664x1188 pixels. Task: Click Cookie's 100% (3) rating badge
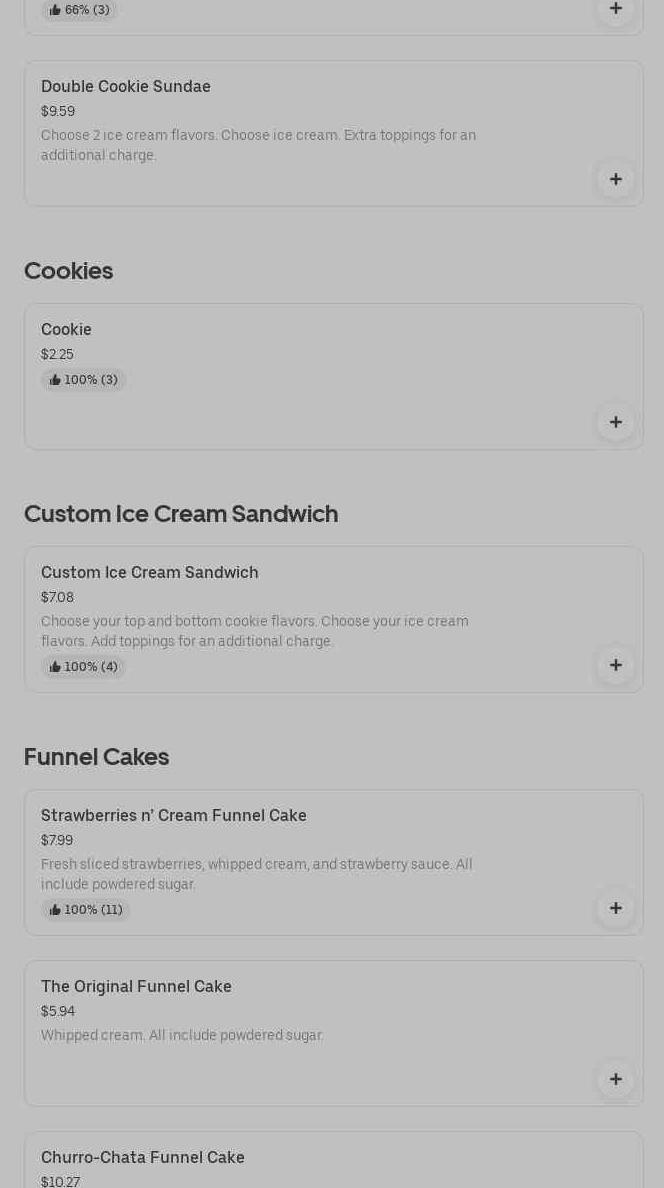84,380
